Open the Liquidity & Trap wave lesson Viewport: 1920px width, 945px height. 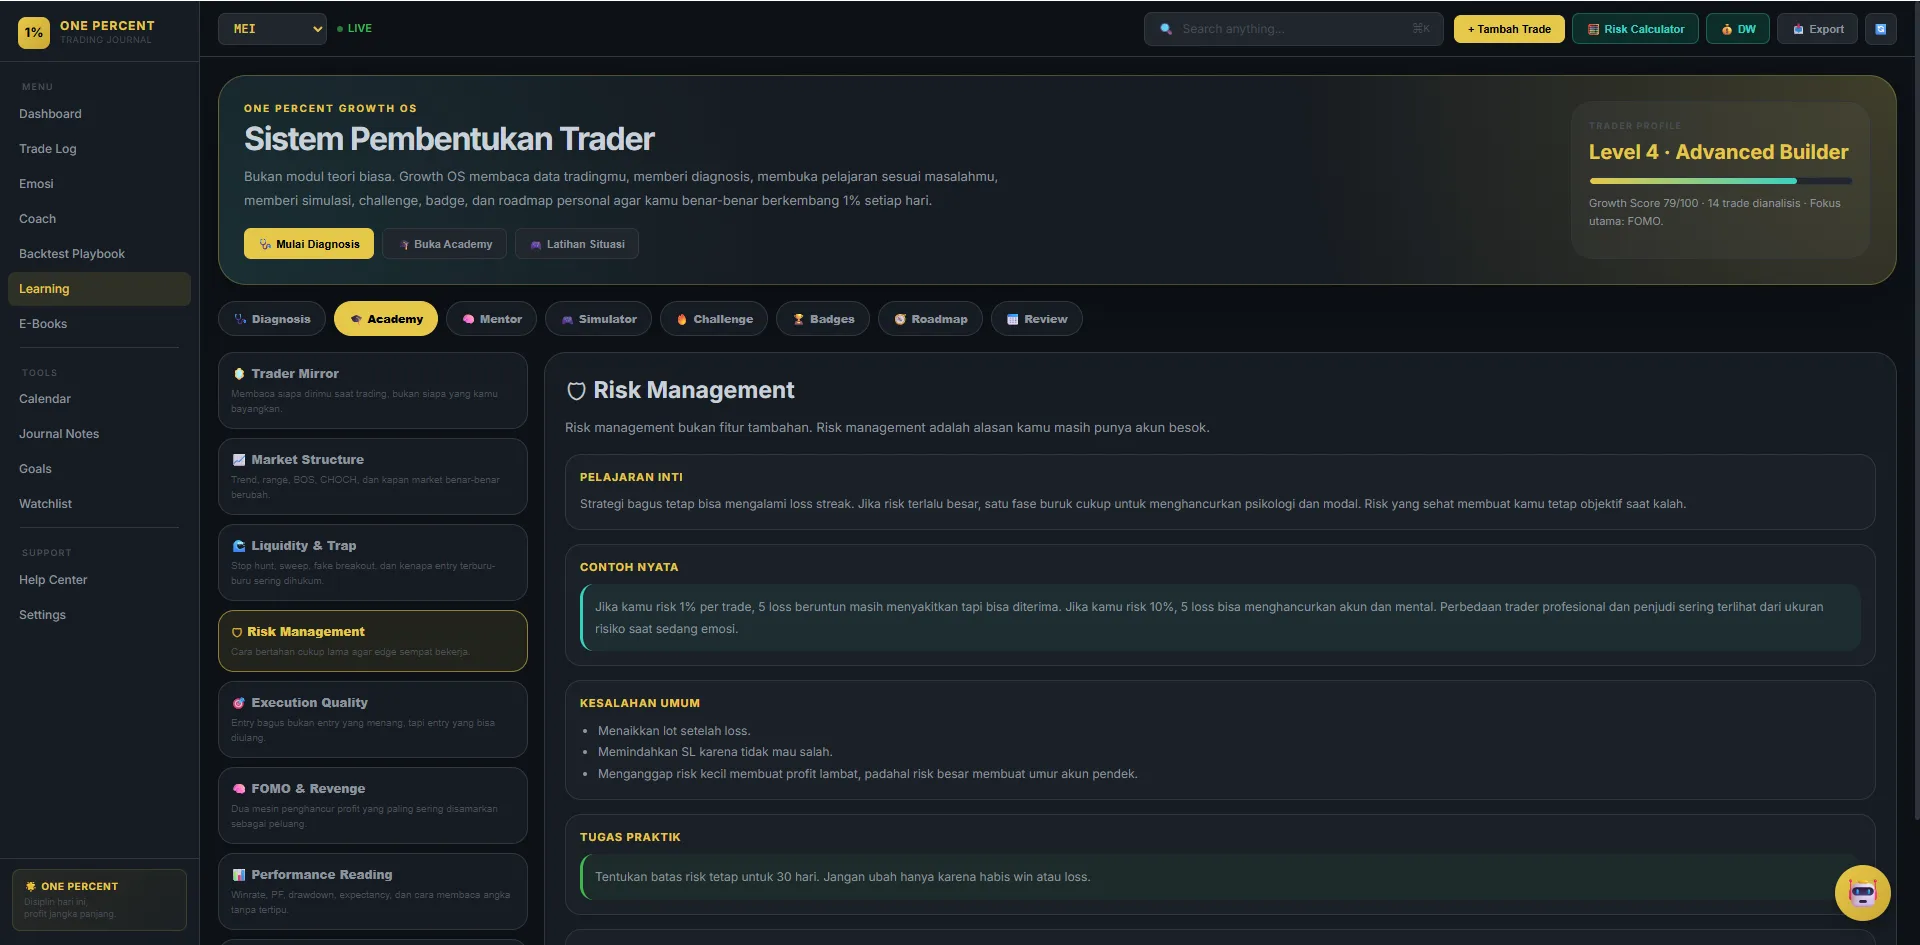pyautogui.click(x=372, y=562)
